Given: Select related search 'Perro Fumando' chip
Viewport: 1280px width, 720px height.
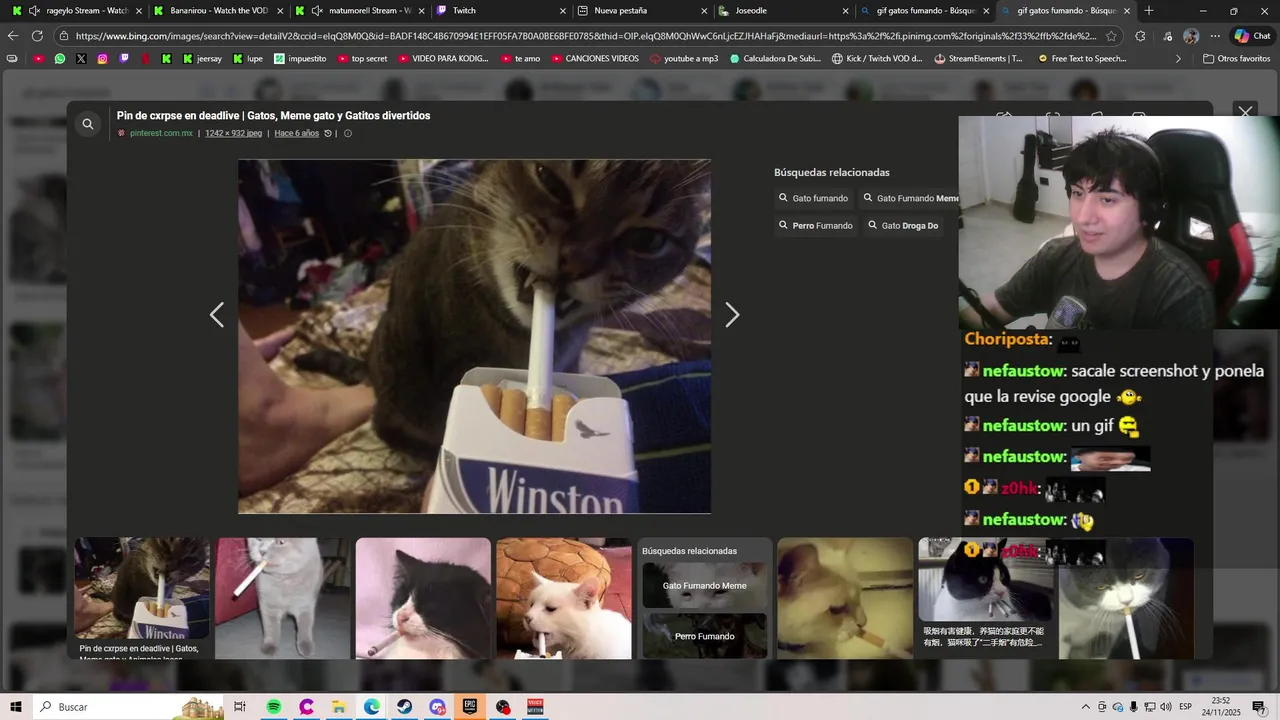Looking at the screenshot, I should [815, 226].
